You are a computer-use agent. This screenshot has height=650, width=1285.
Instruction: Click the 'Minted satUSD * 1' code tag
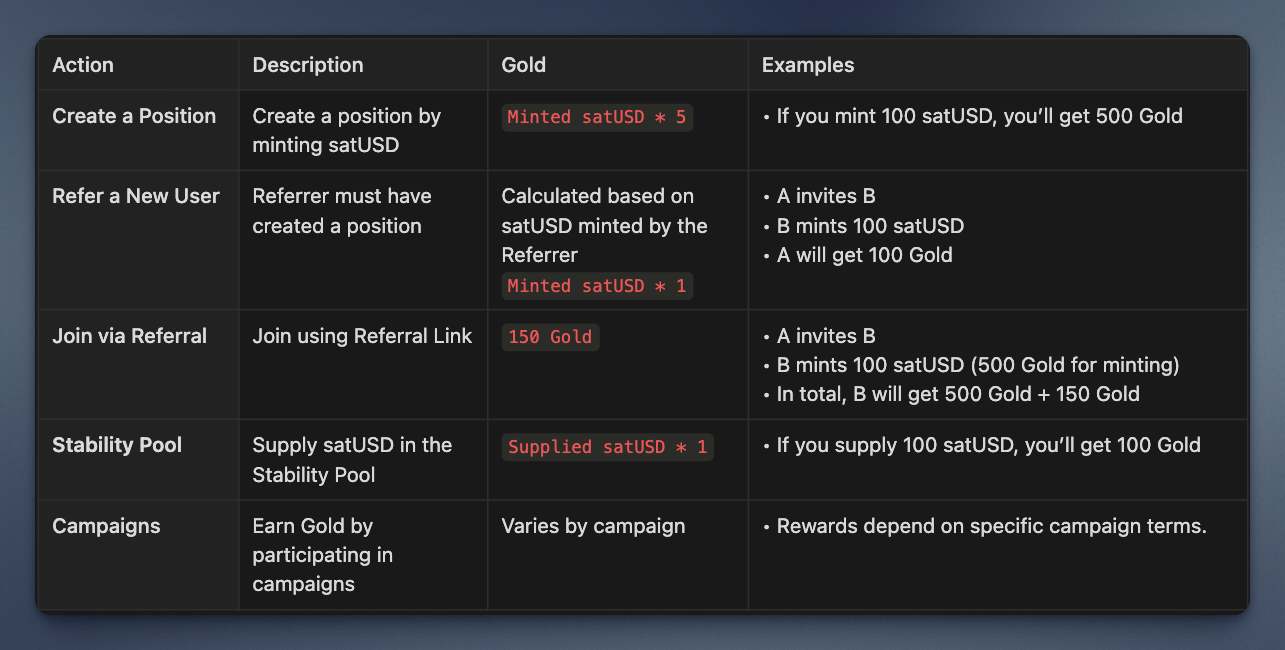(597, 286)
